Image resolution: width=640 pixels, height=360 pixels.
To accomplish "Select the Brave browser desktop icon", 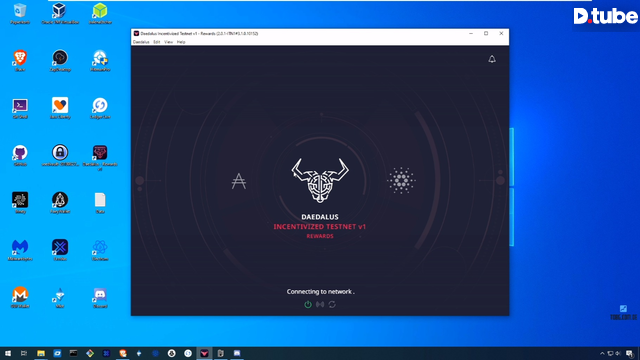I will [20, 61].
